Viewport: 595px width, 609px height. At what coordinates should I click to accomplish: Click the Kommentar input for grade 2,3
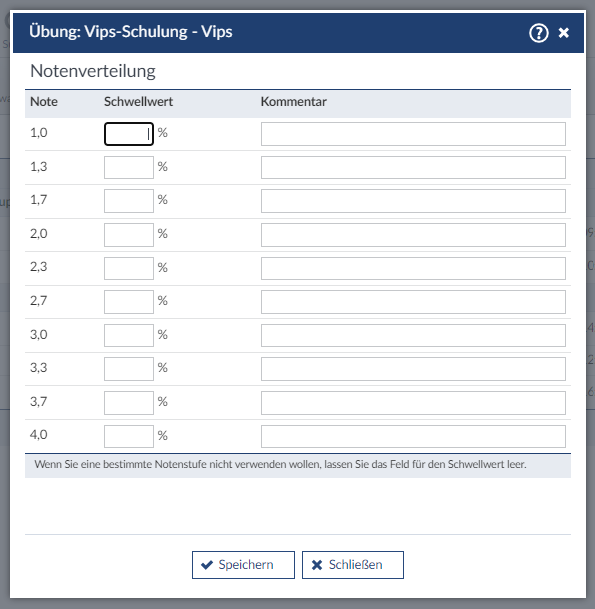pyautogui.click(x=413, y=268)
